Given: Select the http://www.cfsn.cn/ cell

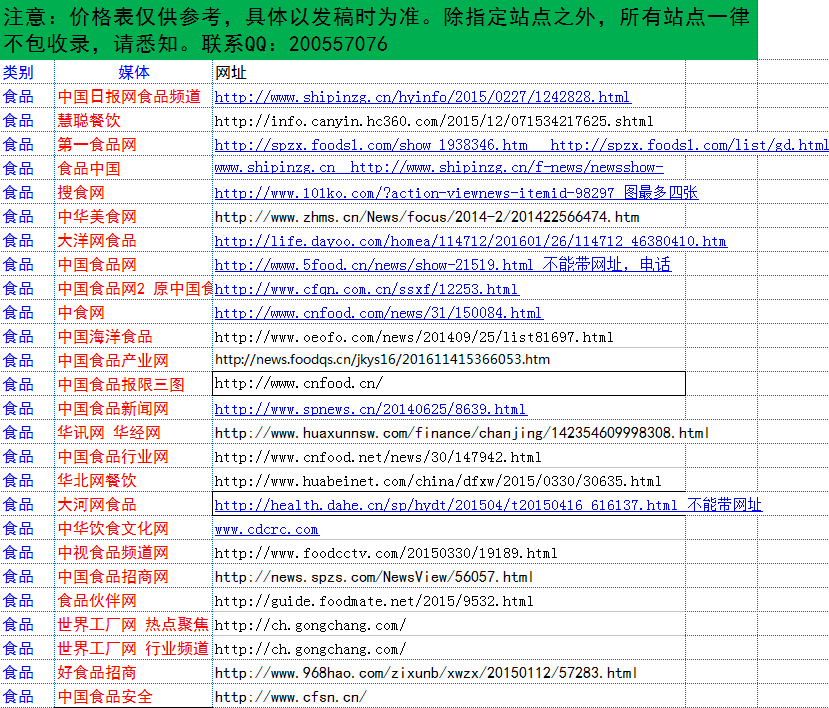Looking at the screenshot, I should [x=449, y=697].
